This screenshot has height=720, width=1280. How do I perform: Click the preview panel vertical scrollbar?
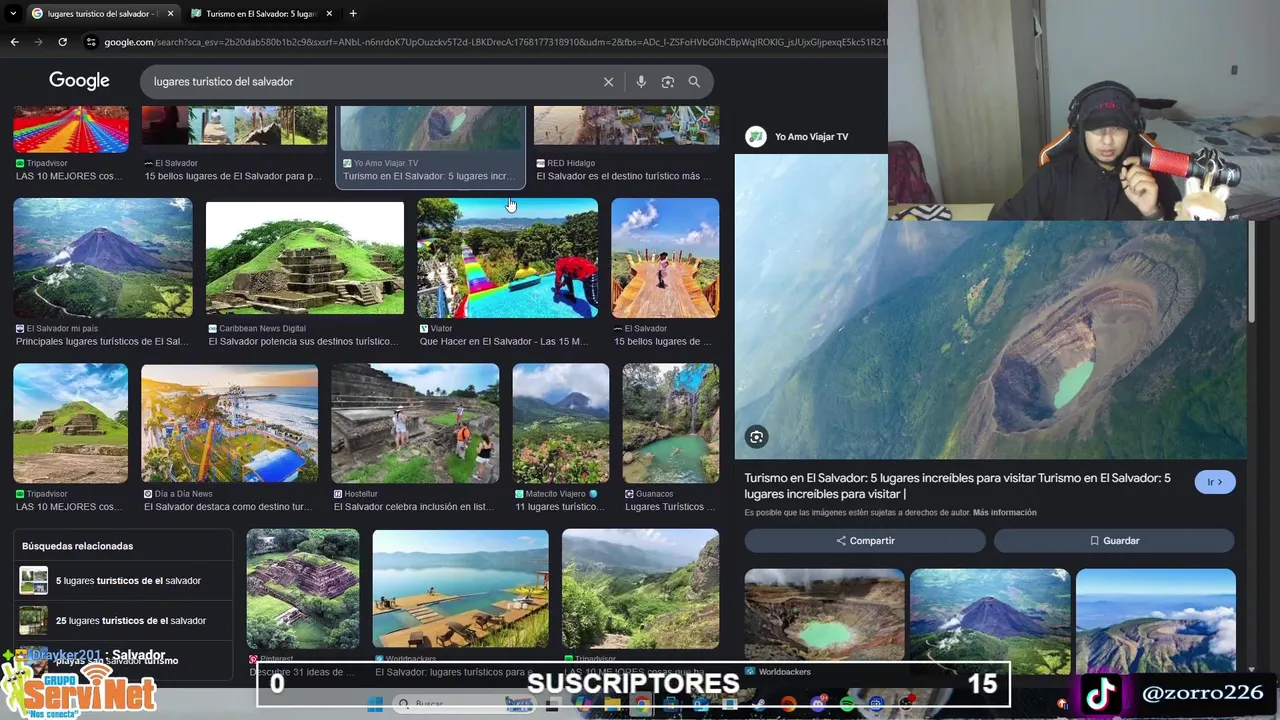click(1251, 272)
